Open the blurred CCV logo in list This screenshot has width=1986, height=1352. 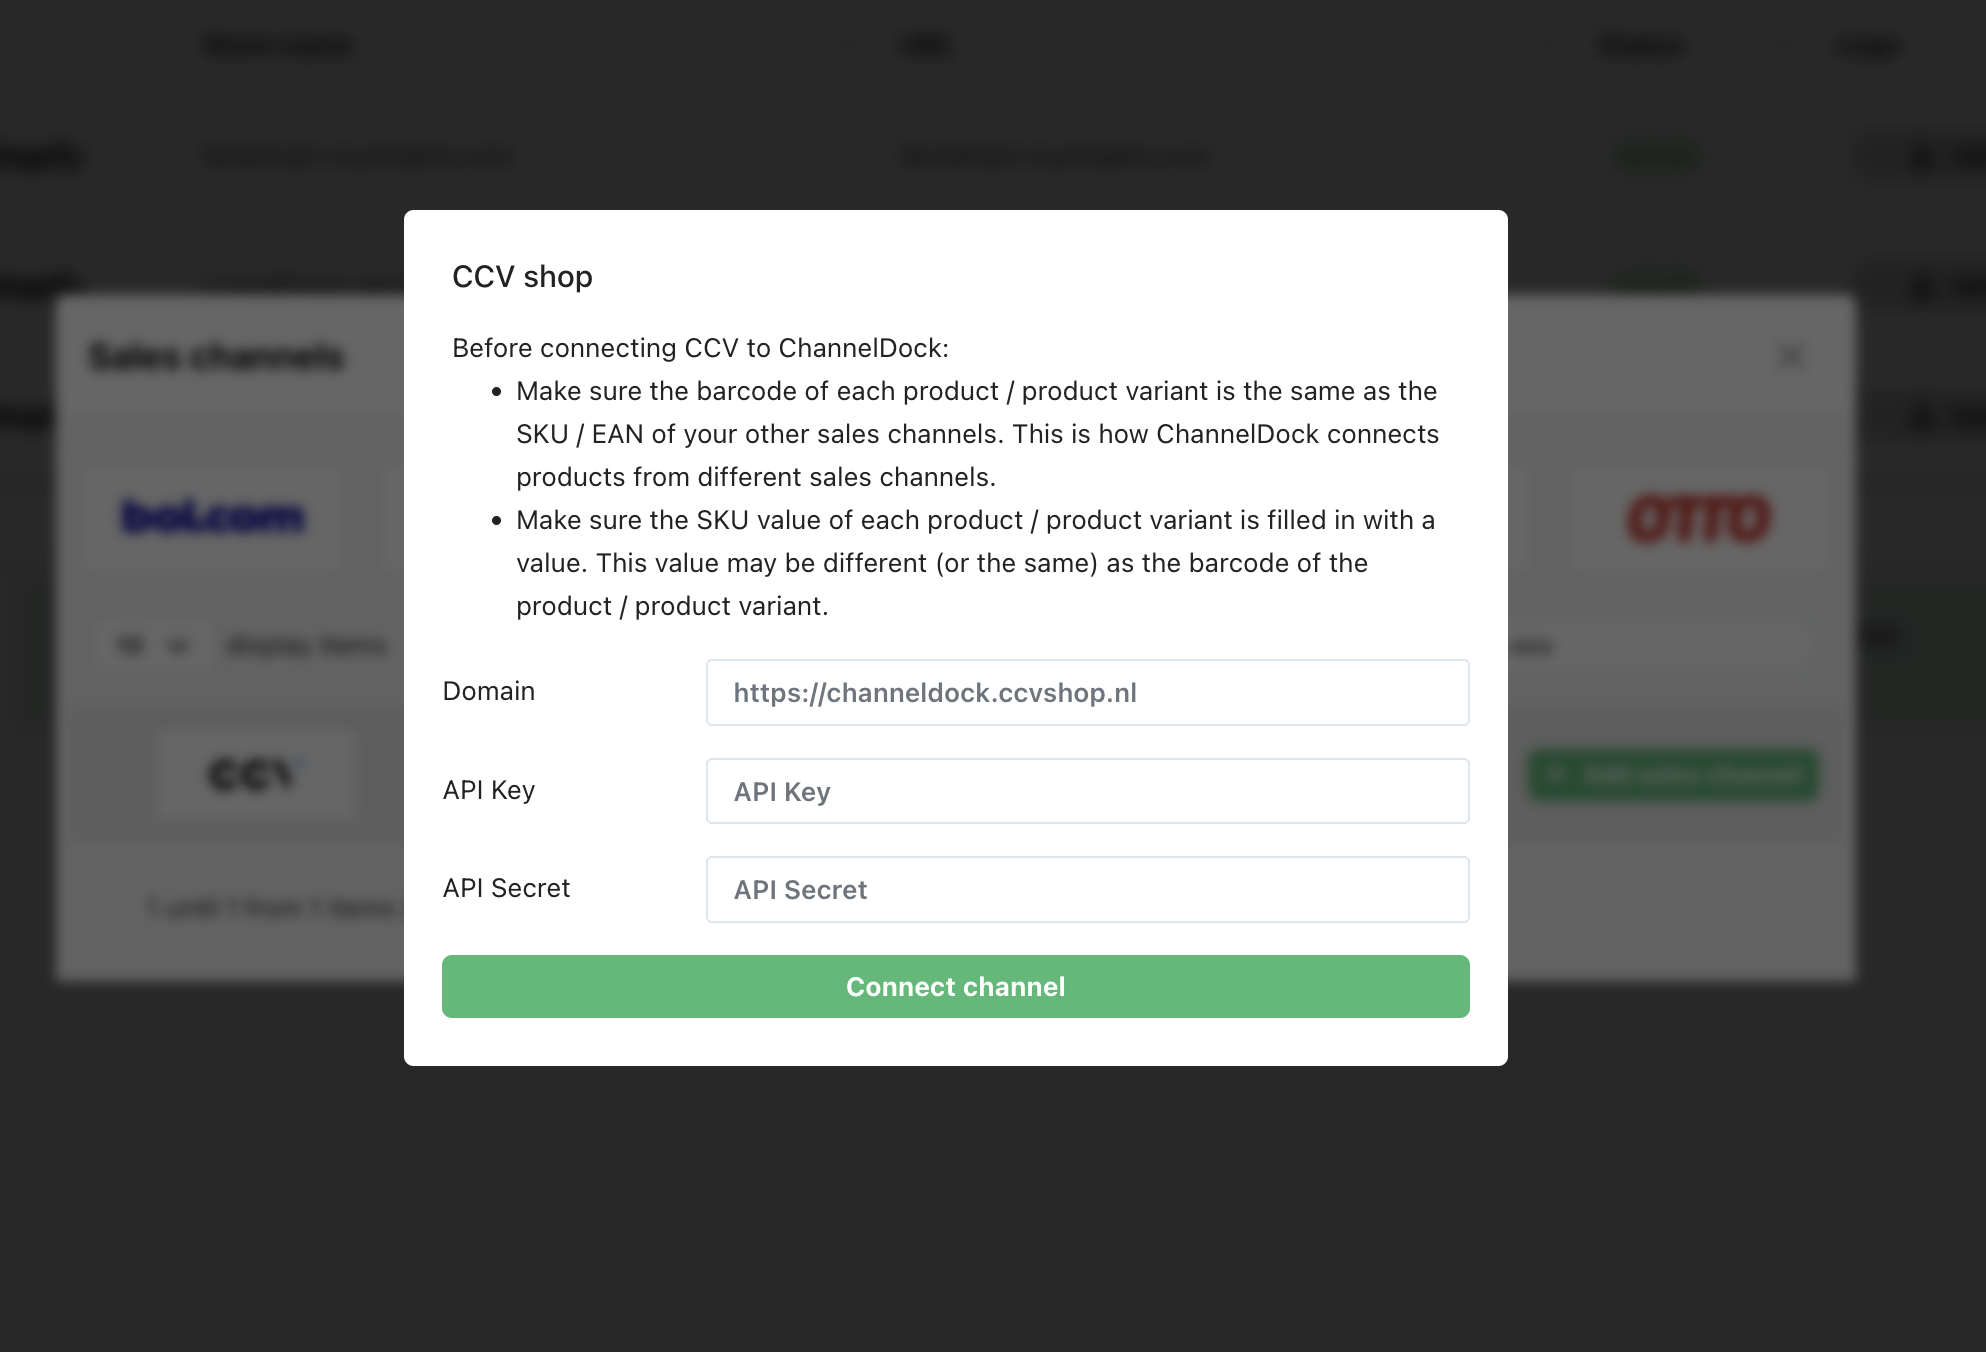pos(255,775)
